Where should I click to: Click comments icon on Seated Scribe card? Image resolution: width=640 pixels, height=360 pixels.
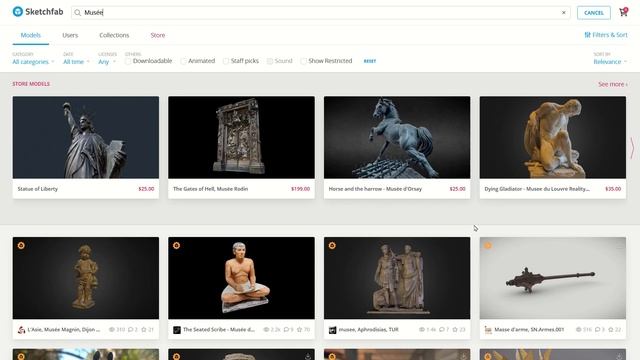[287, 329]
